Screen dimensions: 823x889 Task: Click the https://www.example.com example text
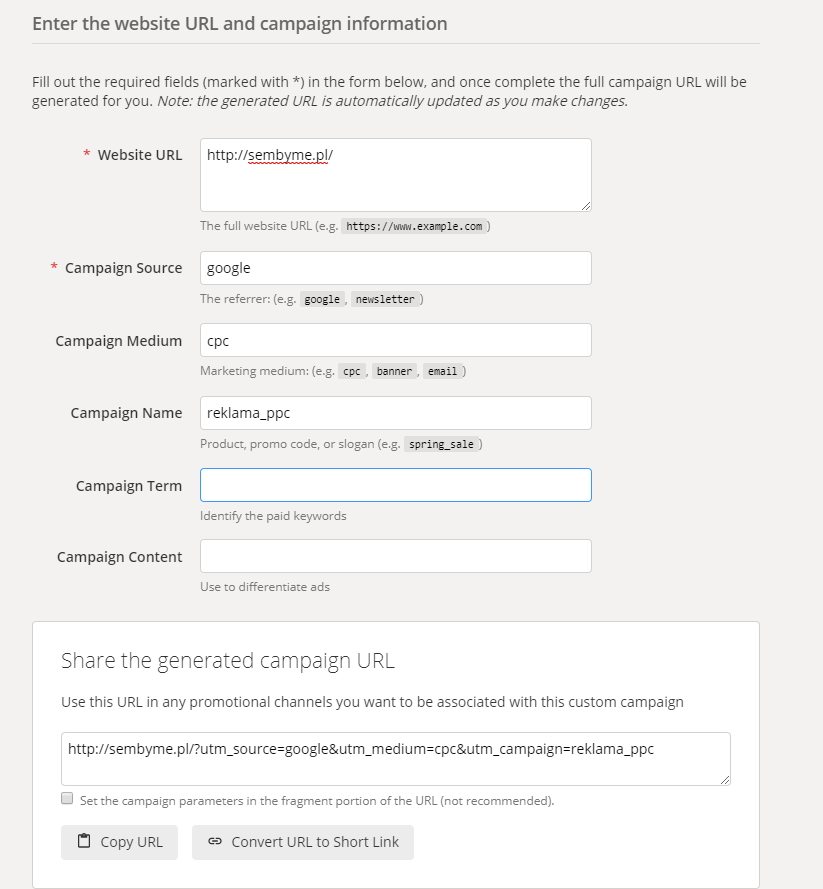(414, 226)
